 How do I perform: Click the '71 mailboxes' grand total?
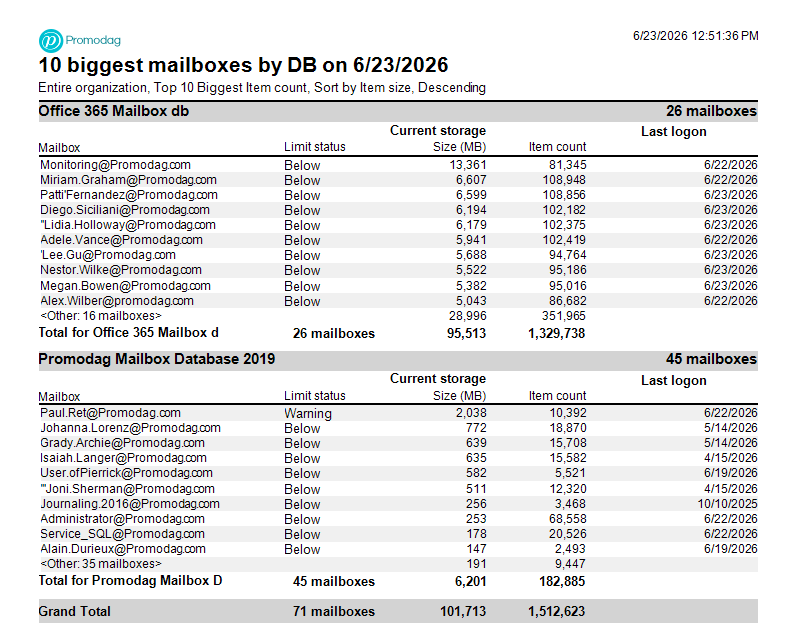pos(334,611)
